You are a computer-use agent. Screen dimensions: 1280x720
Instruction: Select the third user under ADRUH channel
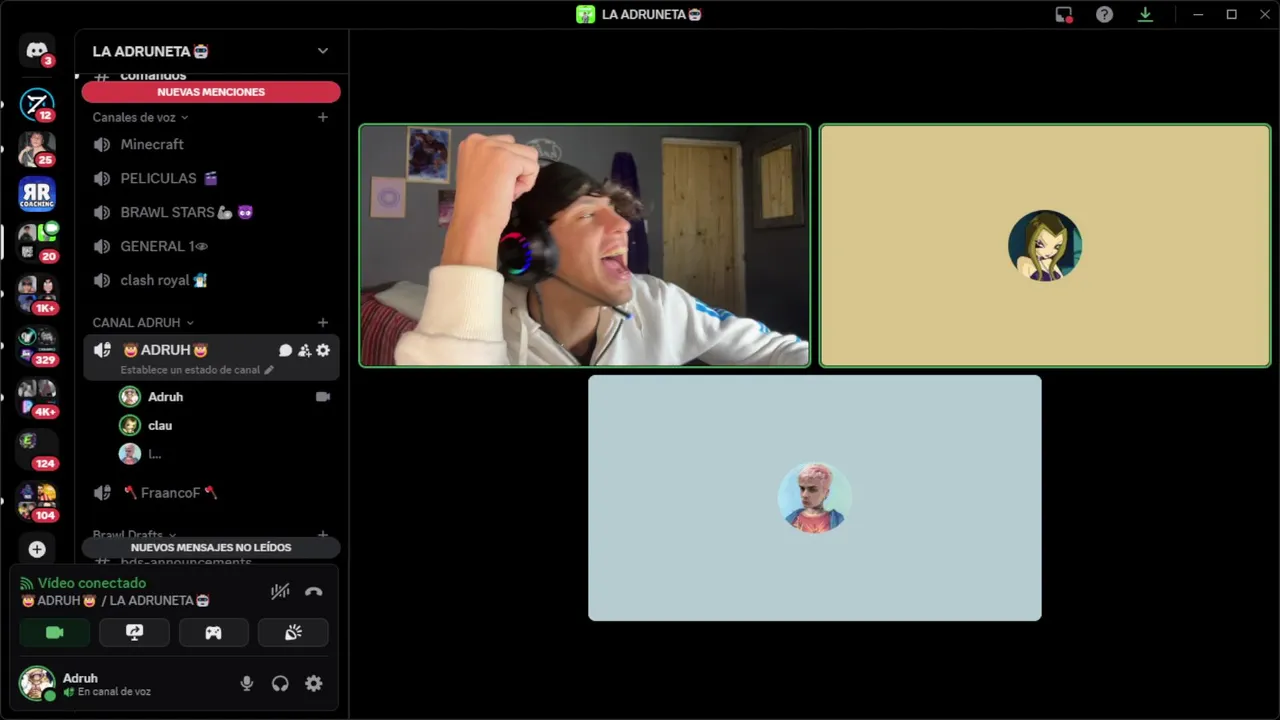tap(225, 454)
